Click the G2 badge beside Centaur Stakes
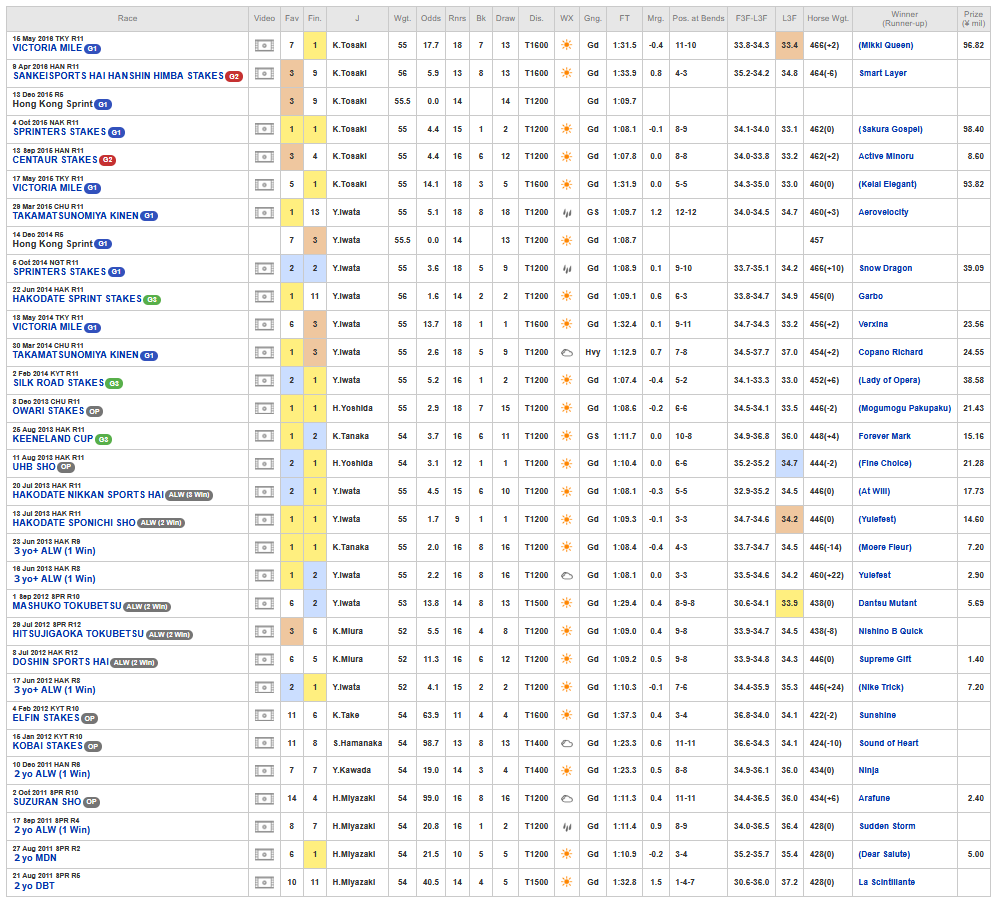The width and height of the screenshot is (993, 904). [x=108, y=160]
